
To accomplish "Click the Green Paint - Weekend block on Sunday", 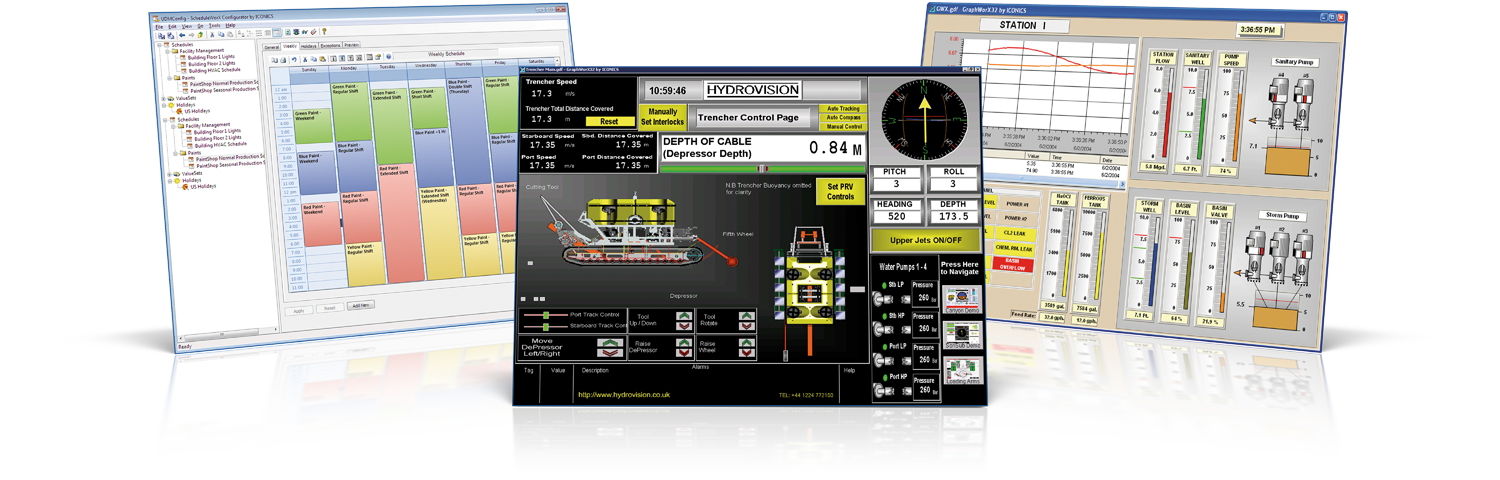I will (311, 124).
